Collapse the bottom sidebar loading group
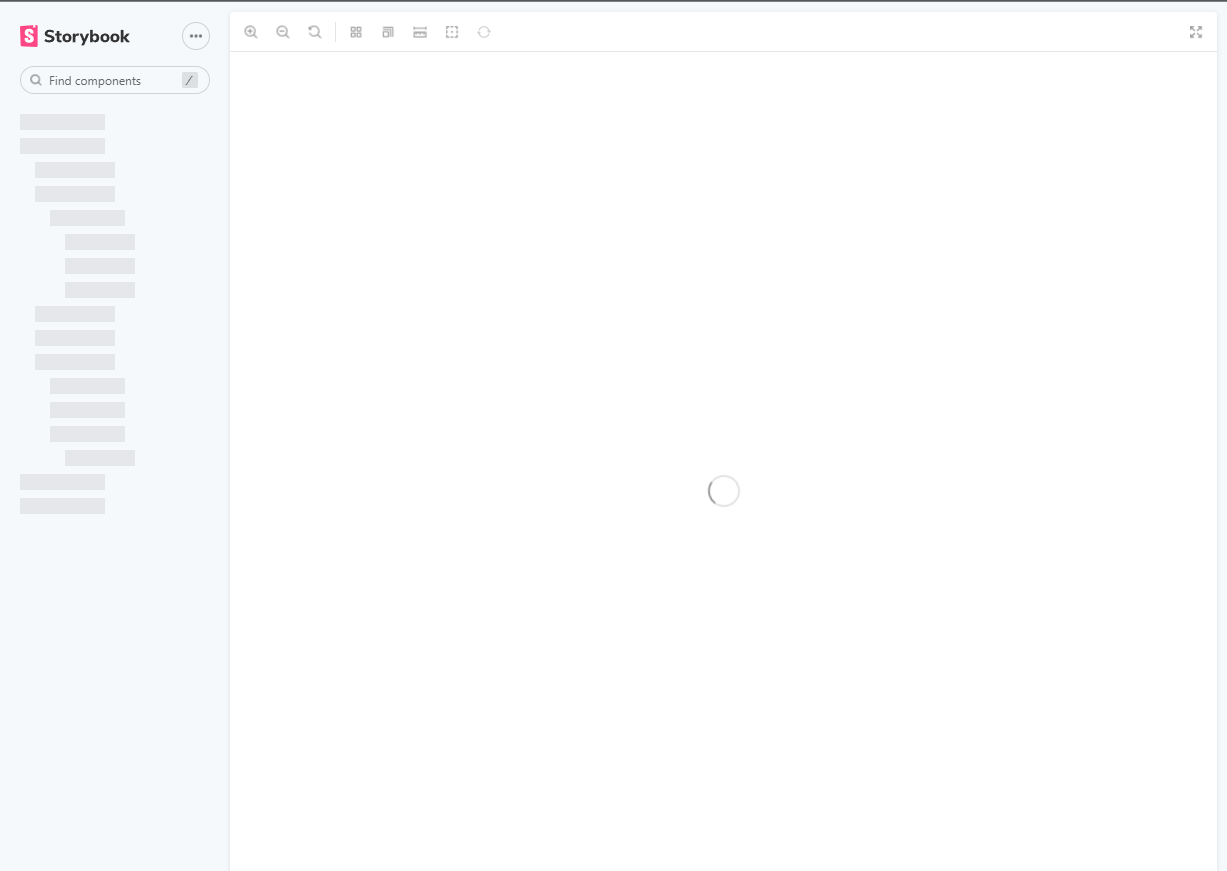Screen dimensions: 1227x871 [x=62, y=505]
